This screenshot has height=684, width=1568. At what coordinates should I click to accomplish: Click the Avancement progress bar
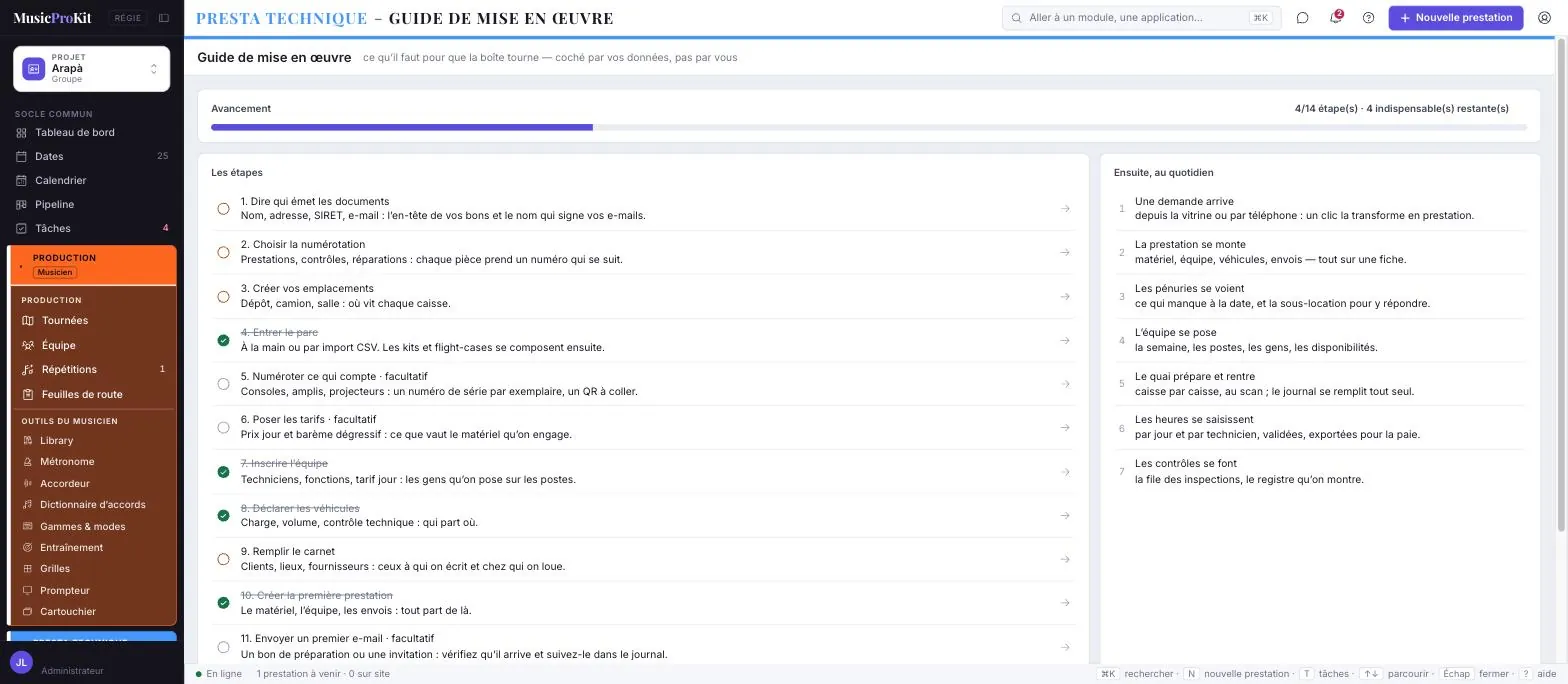(868, 128)
